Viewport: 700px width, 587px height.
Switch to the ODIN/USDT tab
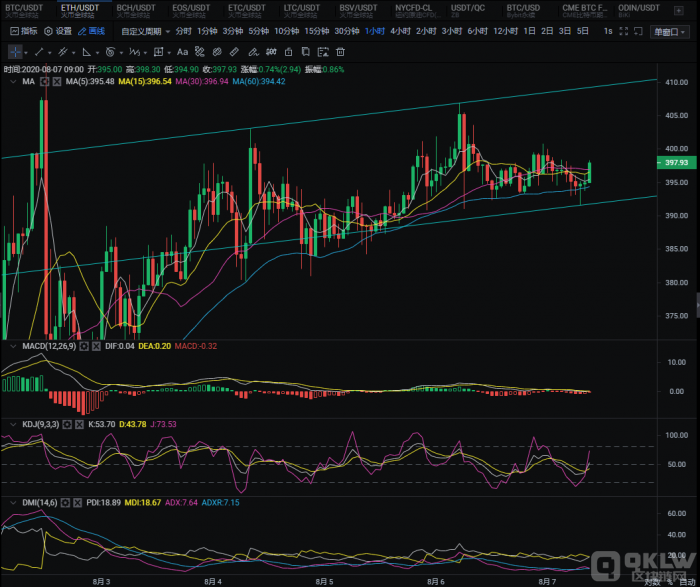point(638,11)
